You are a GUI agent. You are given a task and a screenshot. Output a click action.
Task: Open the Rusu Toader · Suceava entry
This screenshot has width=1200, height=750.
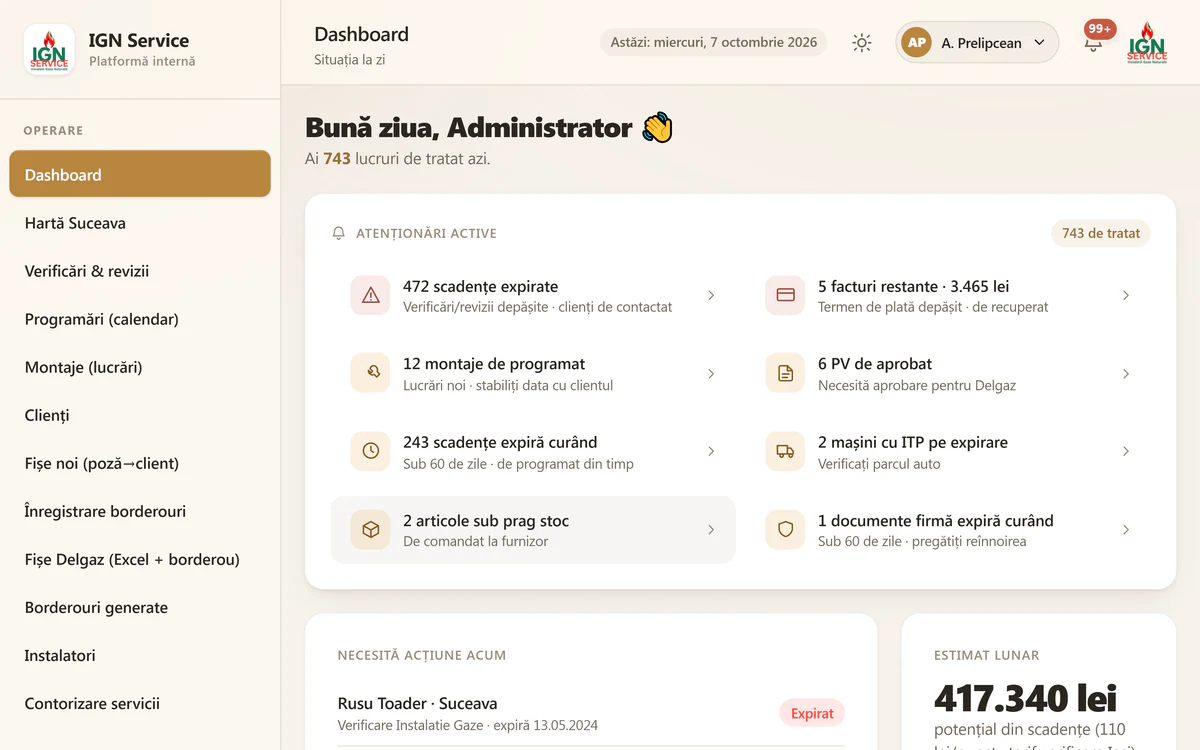[591, 713]
